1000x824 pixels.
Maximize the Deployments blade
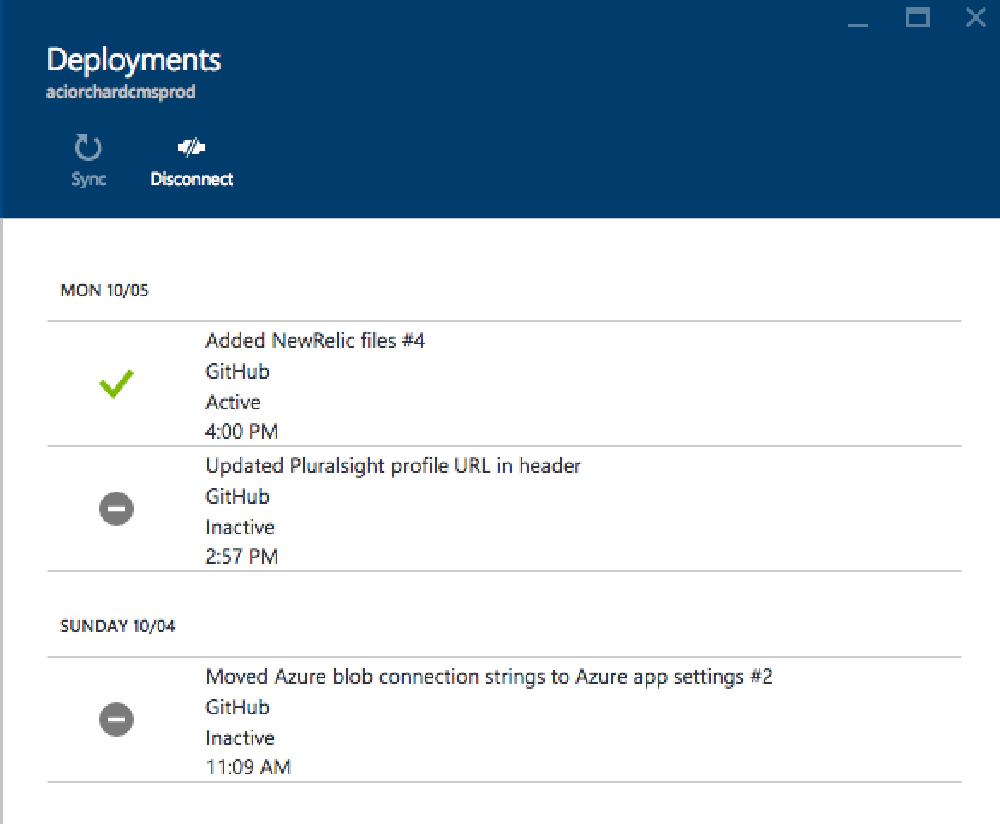click(918, 17)
